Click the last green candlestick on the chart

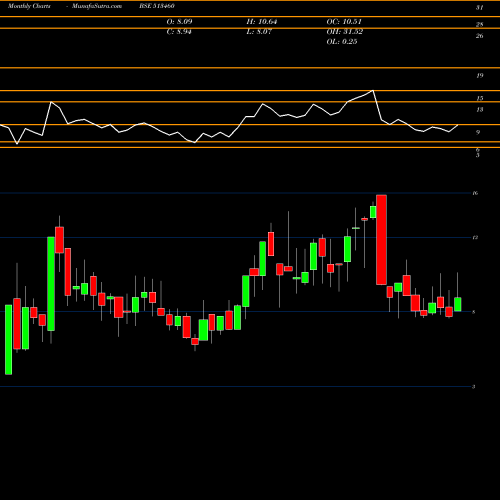(x=458, y=304)
